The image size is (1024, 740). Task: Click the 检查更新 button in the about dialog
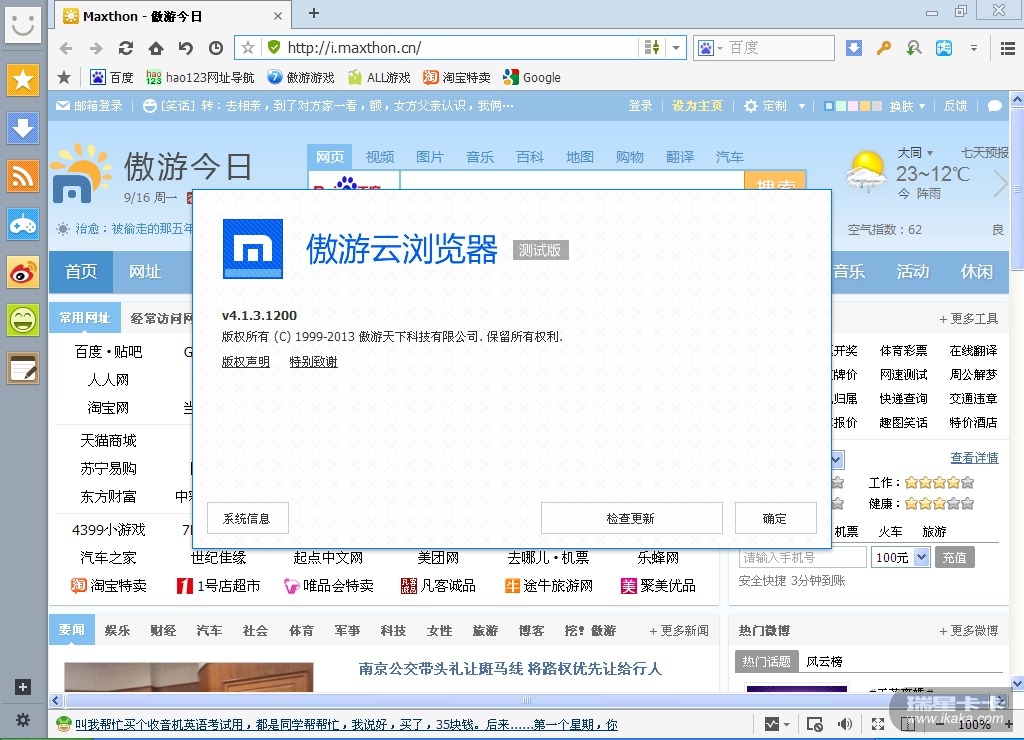pyautogui.click(x=631, y=518)
